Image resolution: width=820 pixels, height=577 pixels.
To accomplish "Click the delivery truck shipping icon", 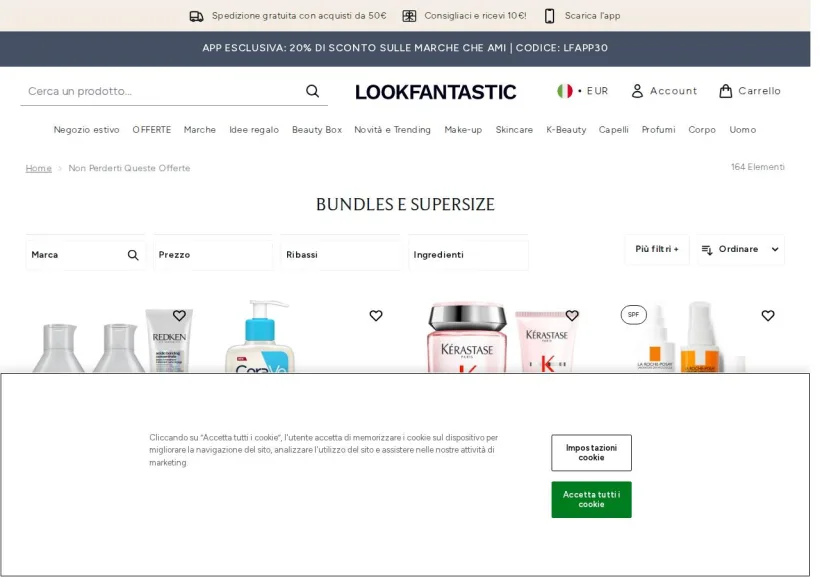I will click(x=196, y=16).
